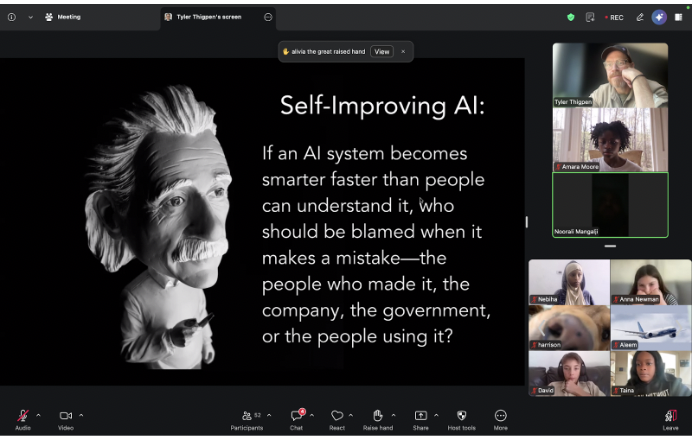Click the "Self-Improving AI:" slide title
Viewport: 694px width, 436px height.
[382, 106]
